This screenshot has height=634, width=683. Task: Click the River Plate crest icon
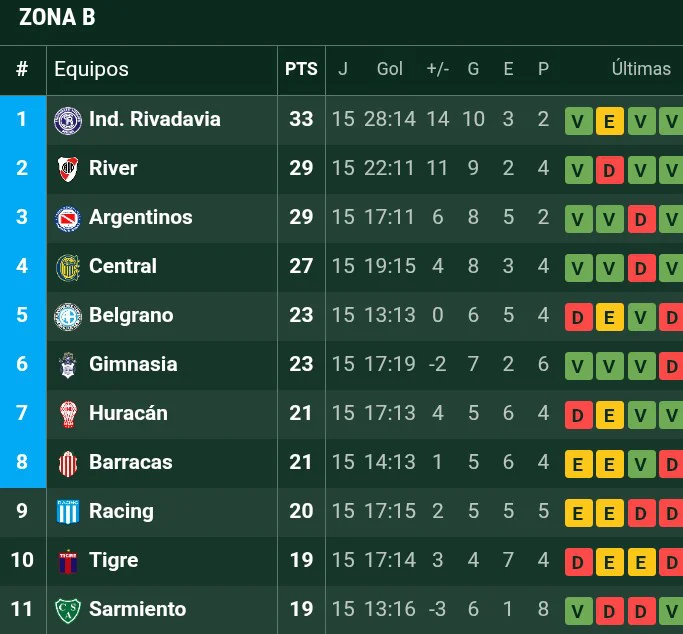(x=68, y=169)
